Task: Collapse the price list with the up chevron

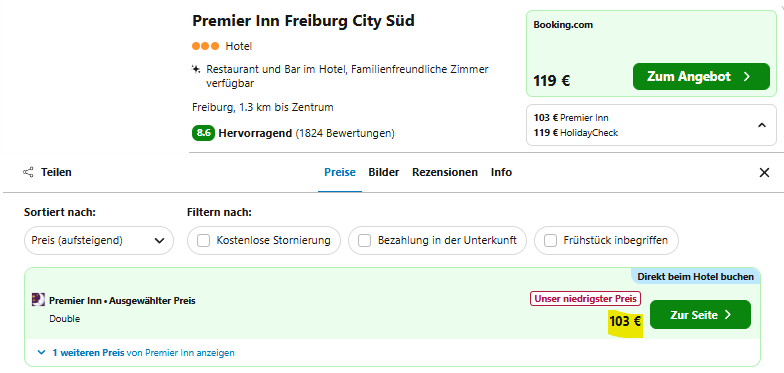Action: point(762,125)
